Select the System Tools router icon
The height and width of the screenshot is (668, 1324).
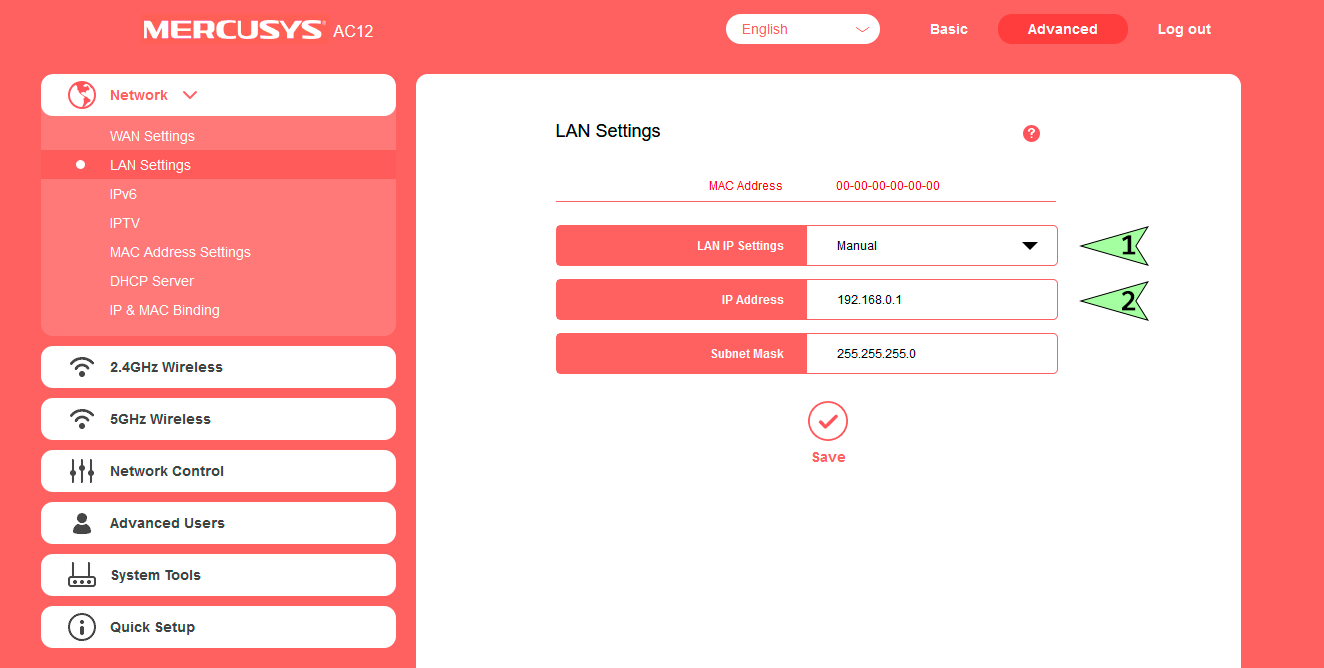[x=82, y=574]
